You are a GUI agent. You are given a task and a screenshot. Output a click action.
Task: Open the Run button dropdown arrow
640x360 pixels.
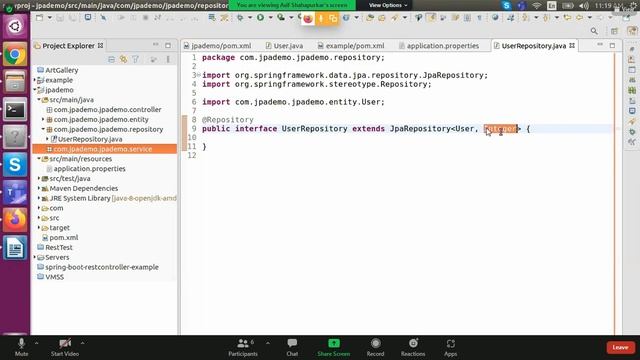(x=270, y=18)
